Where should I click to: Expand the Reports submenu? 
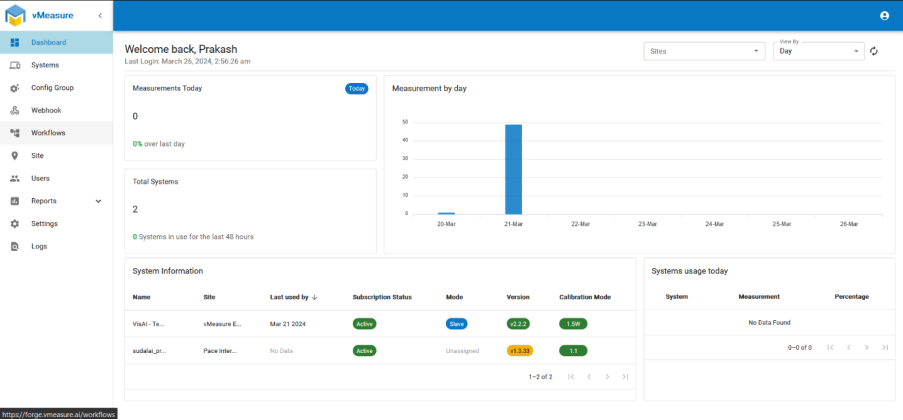click(x=98, y=201)
